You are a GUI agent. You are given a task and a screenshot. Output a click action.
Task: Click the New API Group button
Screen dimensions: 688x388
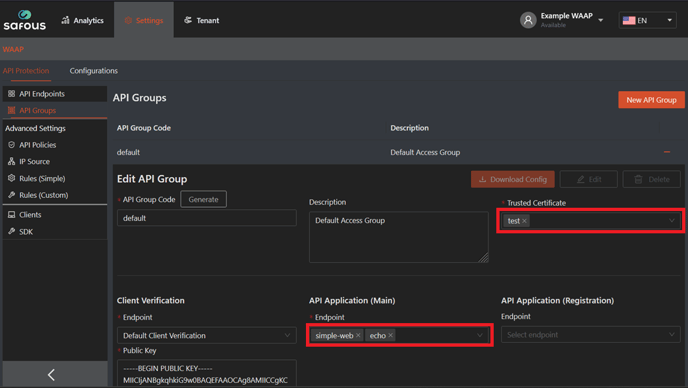651,100
